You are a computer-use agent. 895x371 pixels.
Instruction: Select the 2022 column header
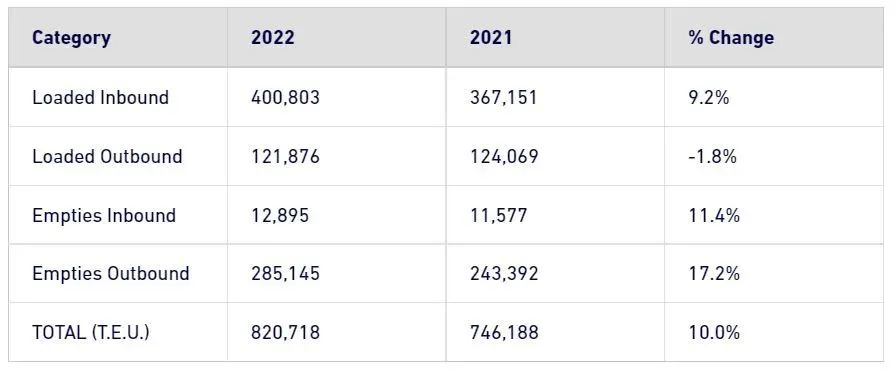click(273, 38)
